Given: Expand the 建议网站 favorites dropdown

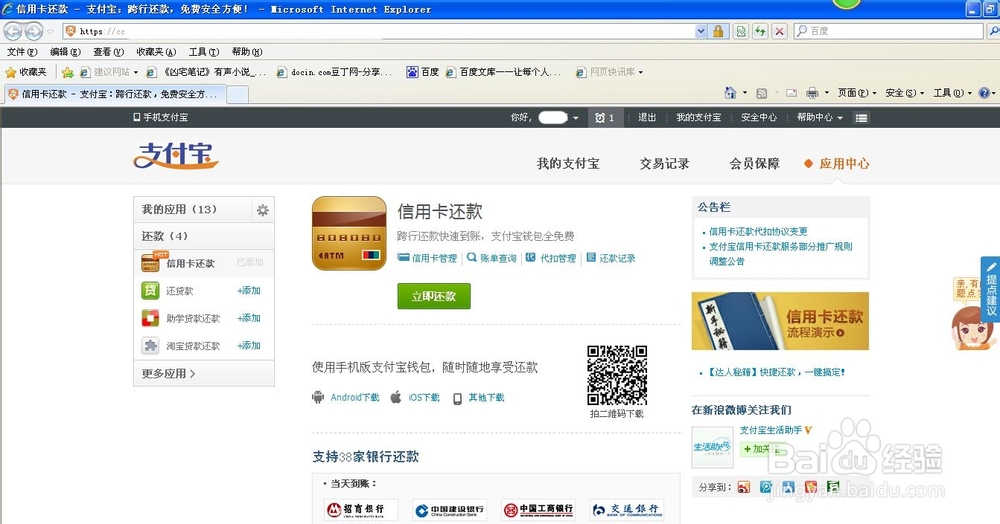Looking at the screenshot, I should pyautogui.click(x=135, y=72).
